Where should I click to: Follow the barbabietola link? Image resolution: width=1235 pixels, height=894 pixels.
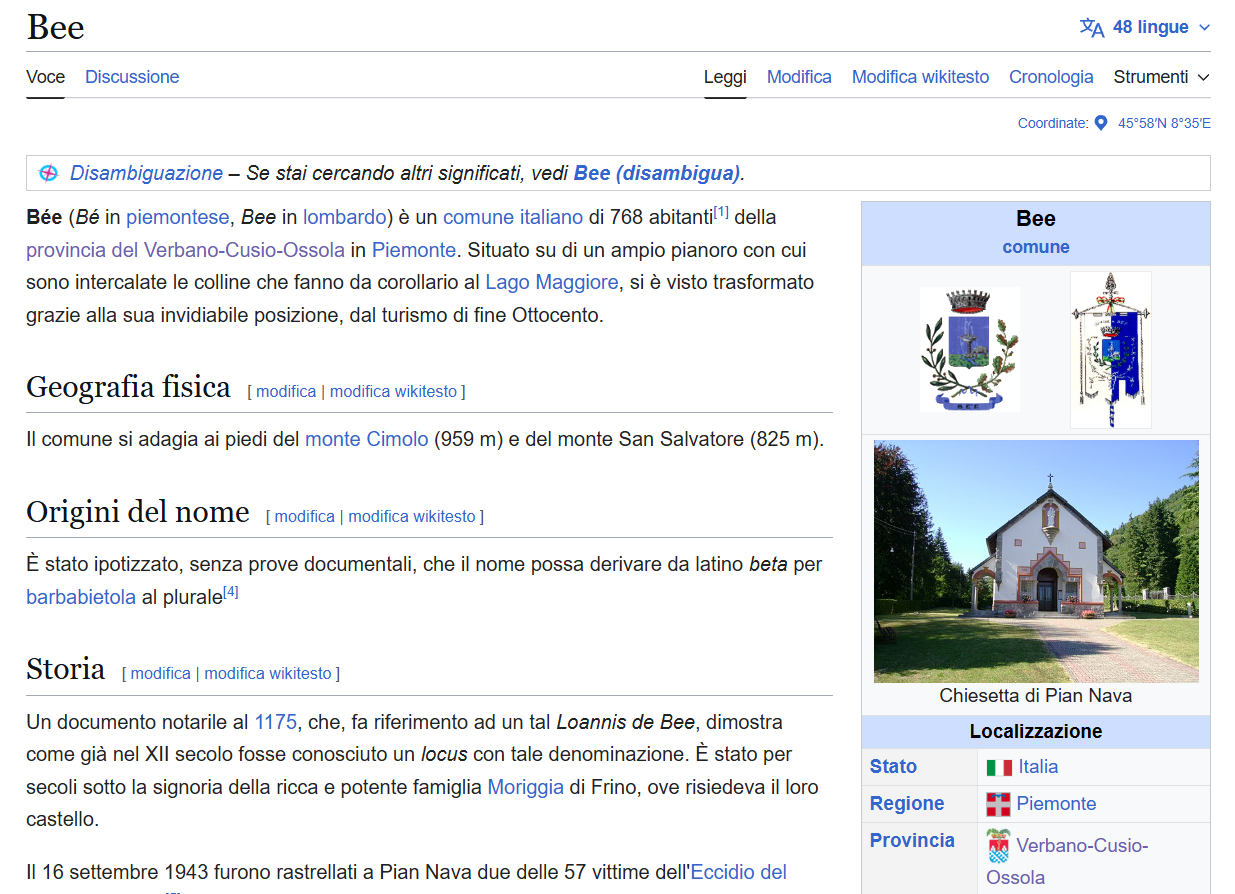(81, 597)
